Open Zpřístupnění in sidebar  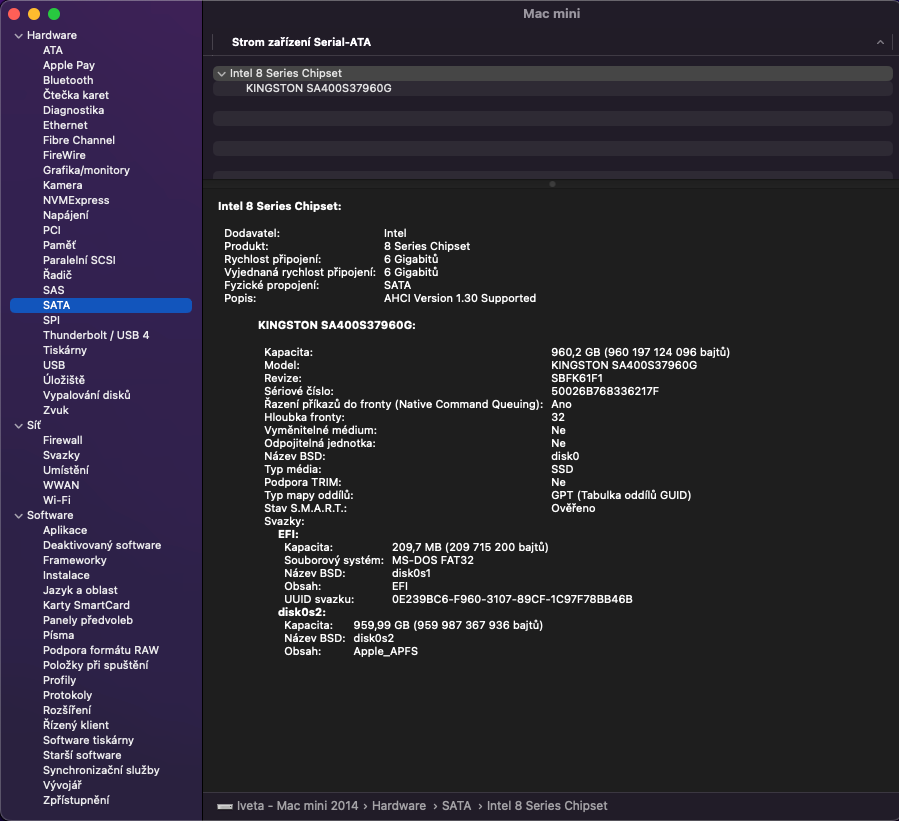pos(76,800)
